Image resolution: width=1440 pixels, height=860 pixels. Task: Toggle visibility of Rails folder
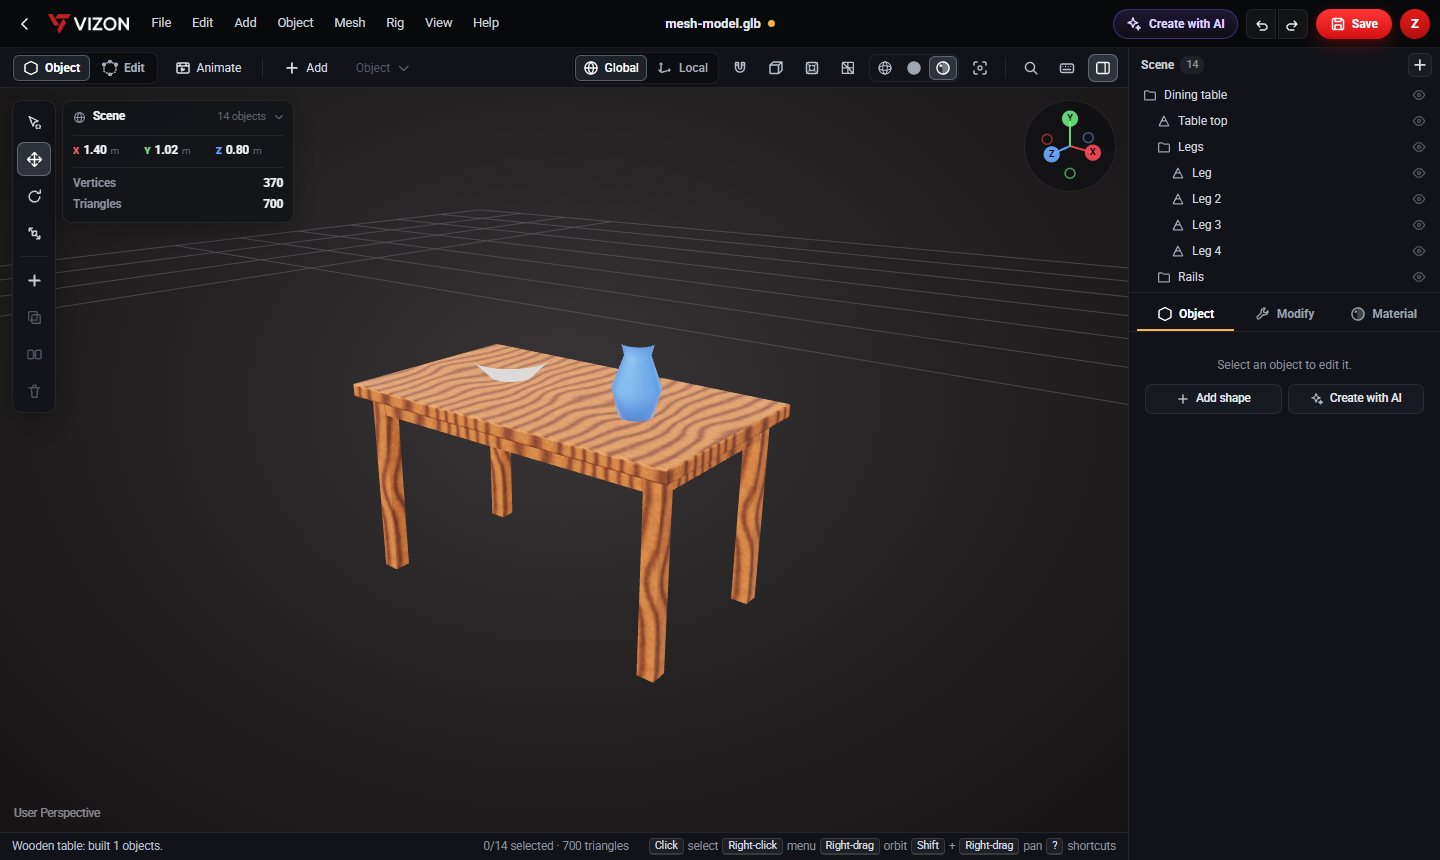click(x=1418, y=277)
